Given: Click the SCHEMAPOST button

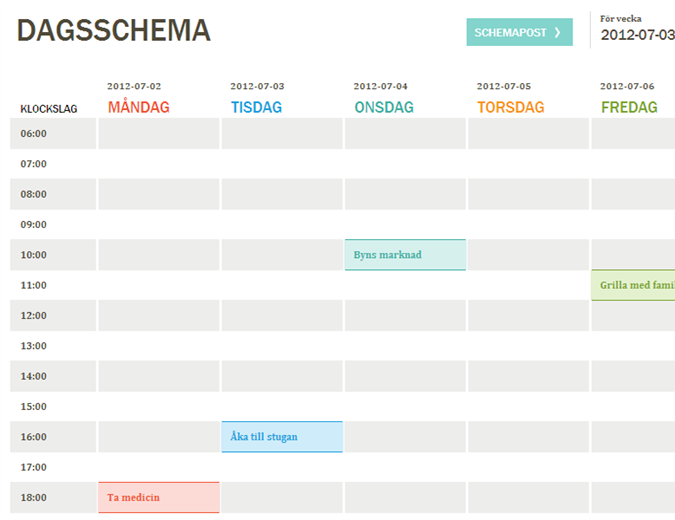Looking at the screenshot, I should pos(518,32).
